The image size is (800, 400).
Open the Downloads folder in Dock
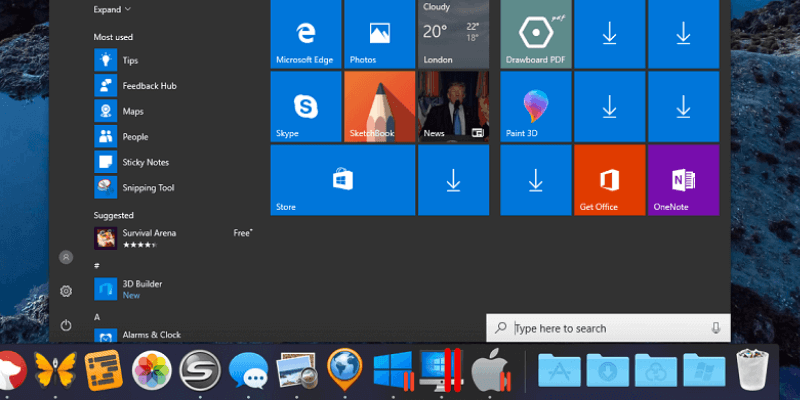[x=608, y=370]
